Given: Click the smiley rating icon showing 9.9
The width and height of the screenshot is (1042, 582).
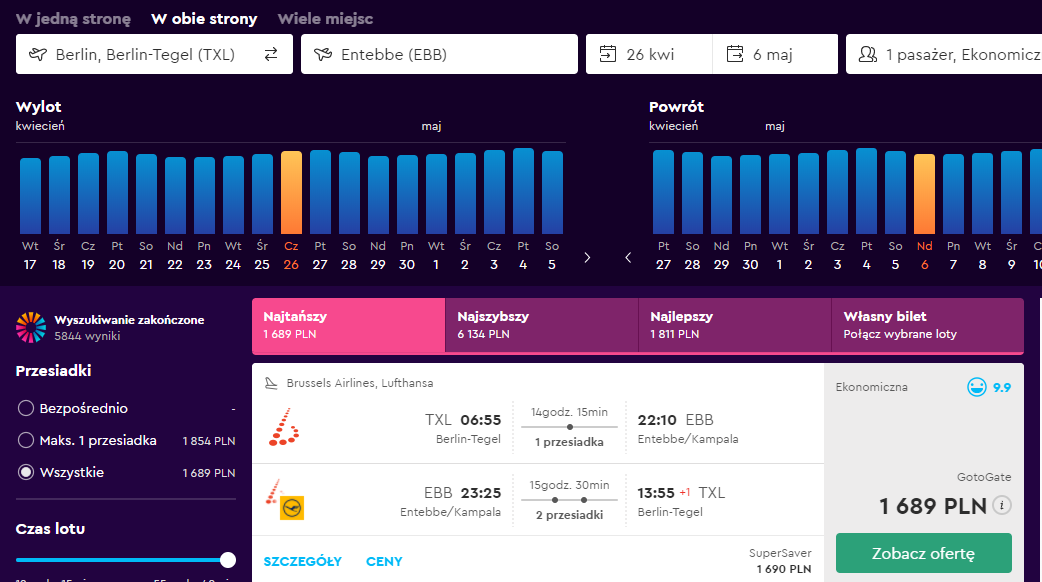Looking at the screenshot, I should tap(977, 387).
